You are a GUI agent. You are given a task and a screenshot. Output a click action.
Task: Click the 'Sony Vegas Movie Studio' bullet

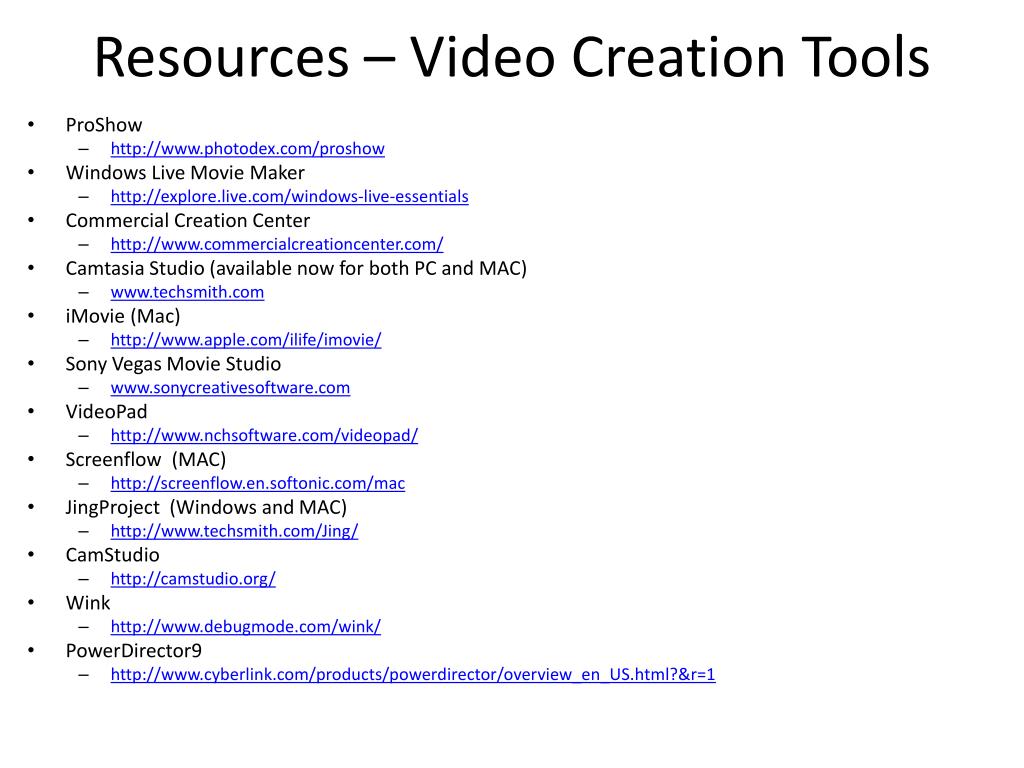(x=173, y=364)
